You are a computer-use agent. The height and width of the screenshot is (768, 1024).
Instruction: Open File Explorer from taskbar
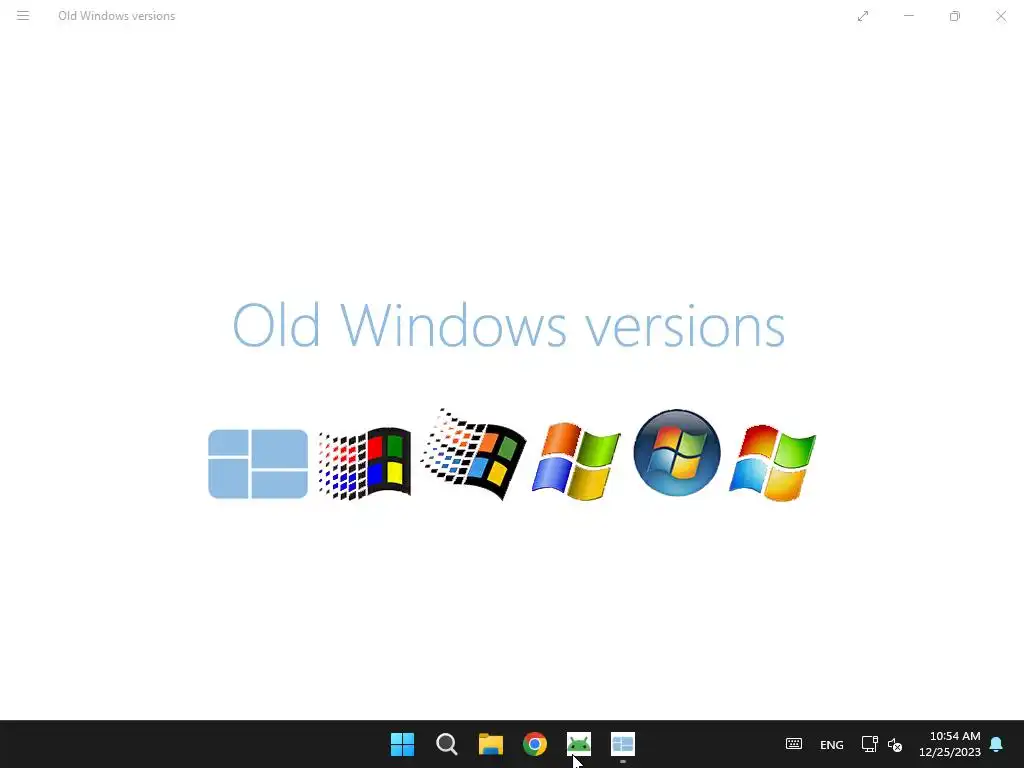[x=490, y=744]
